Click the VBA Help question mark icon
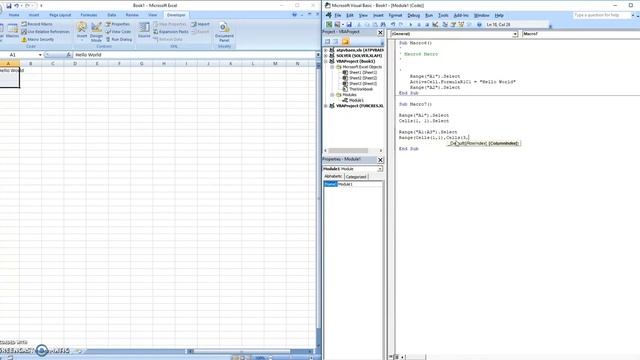The width and height of the screenshot is (640, 360). tap(479, 24)
